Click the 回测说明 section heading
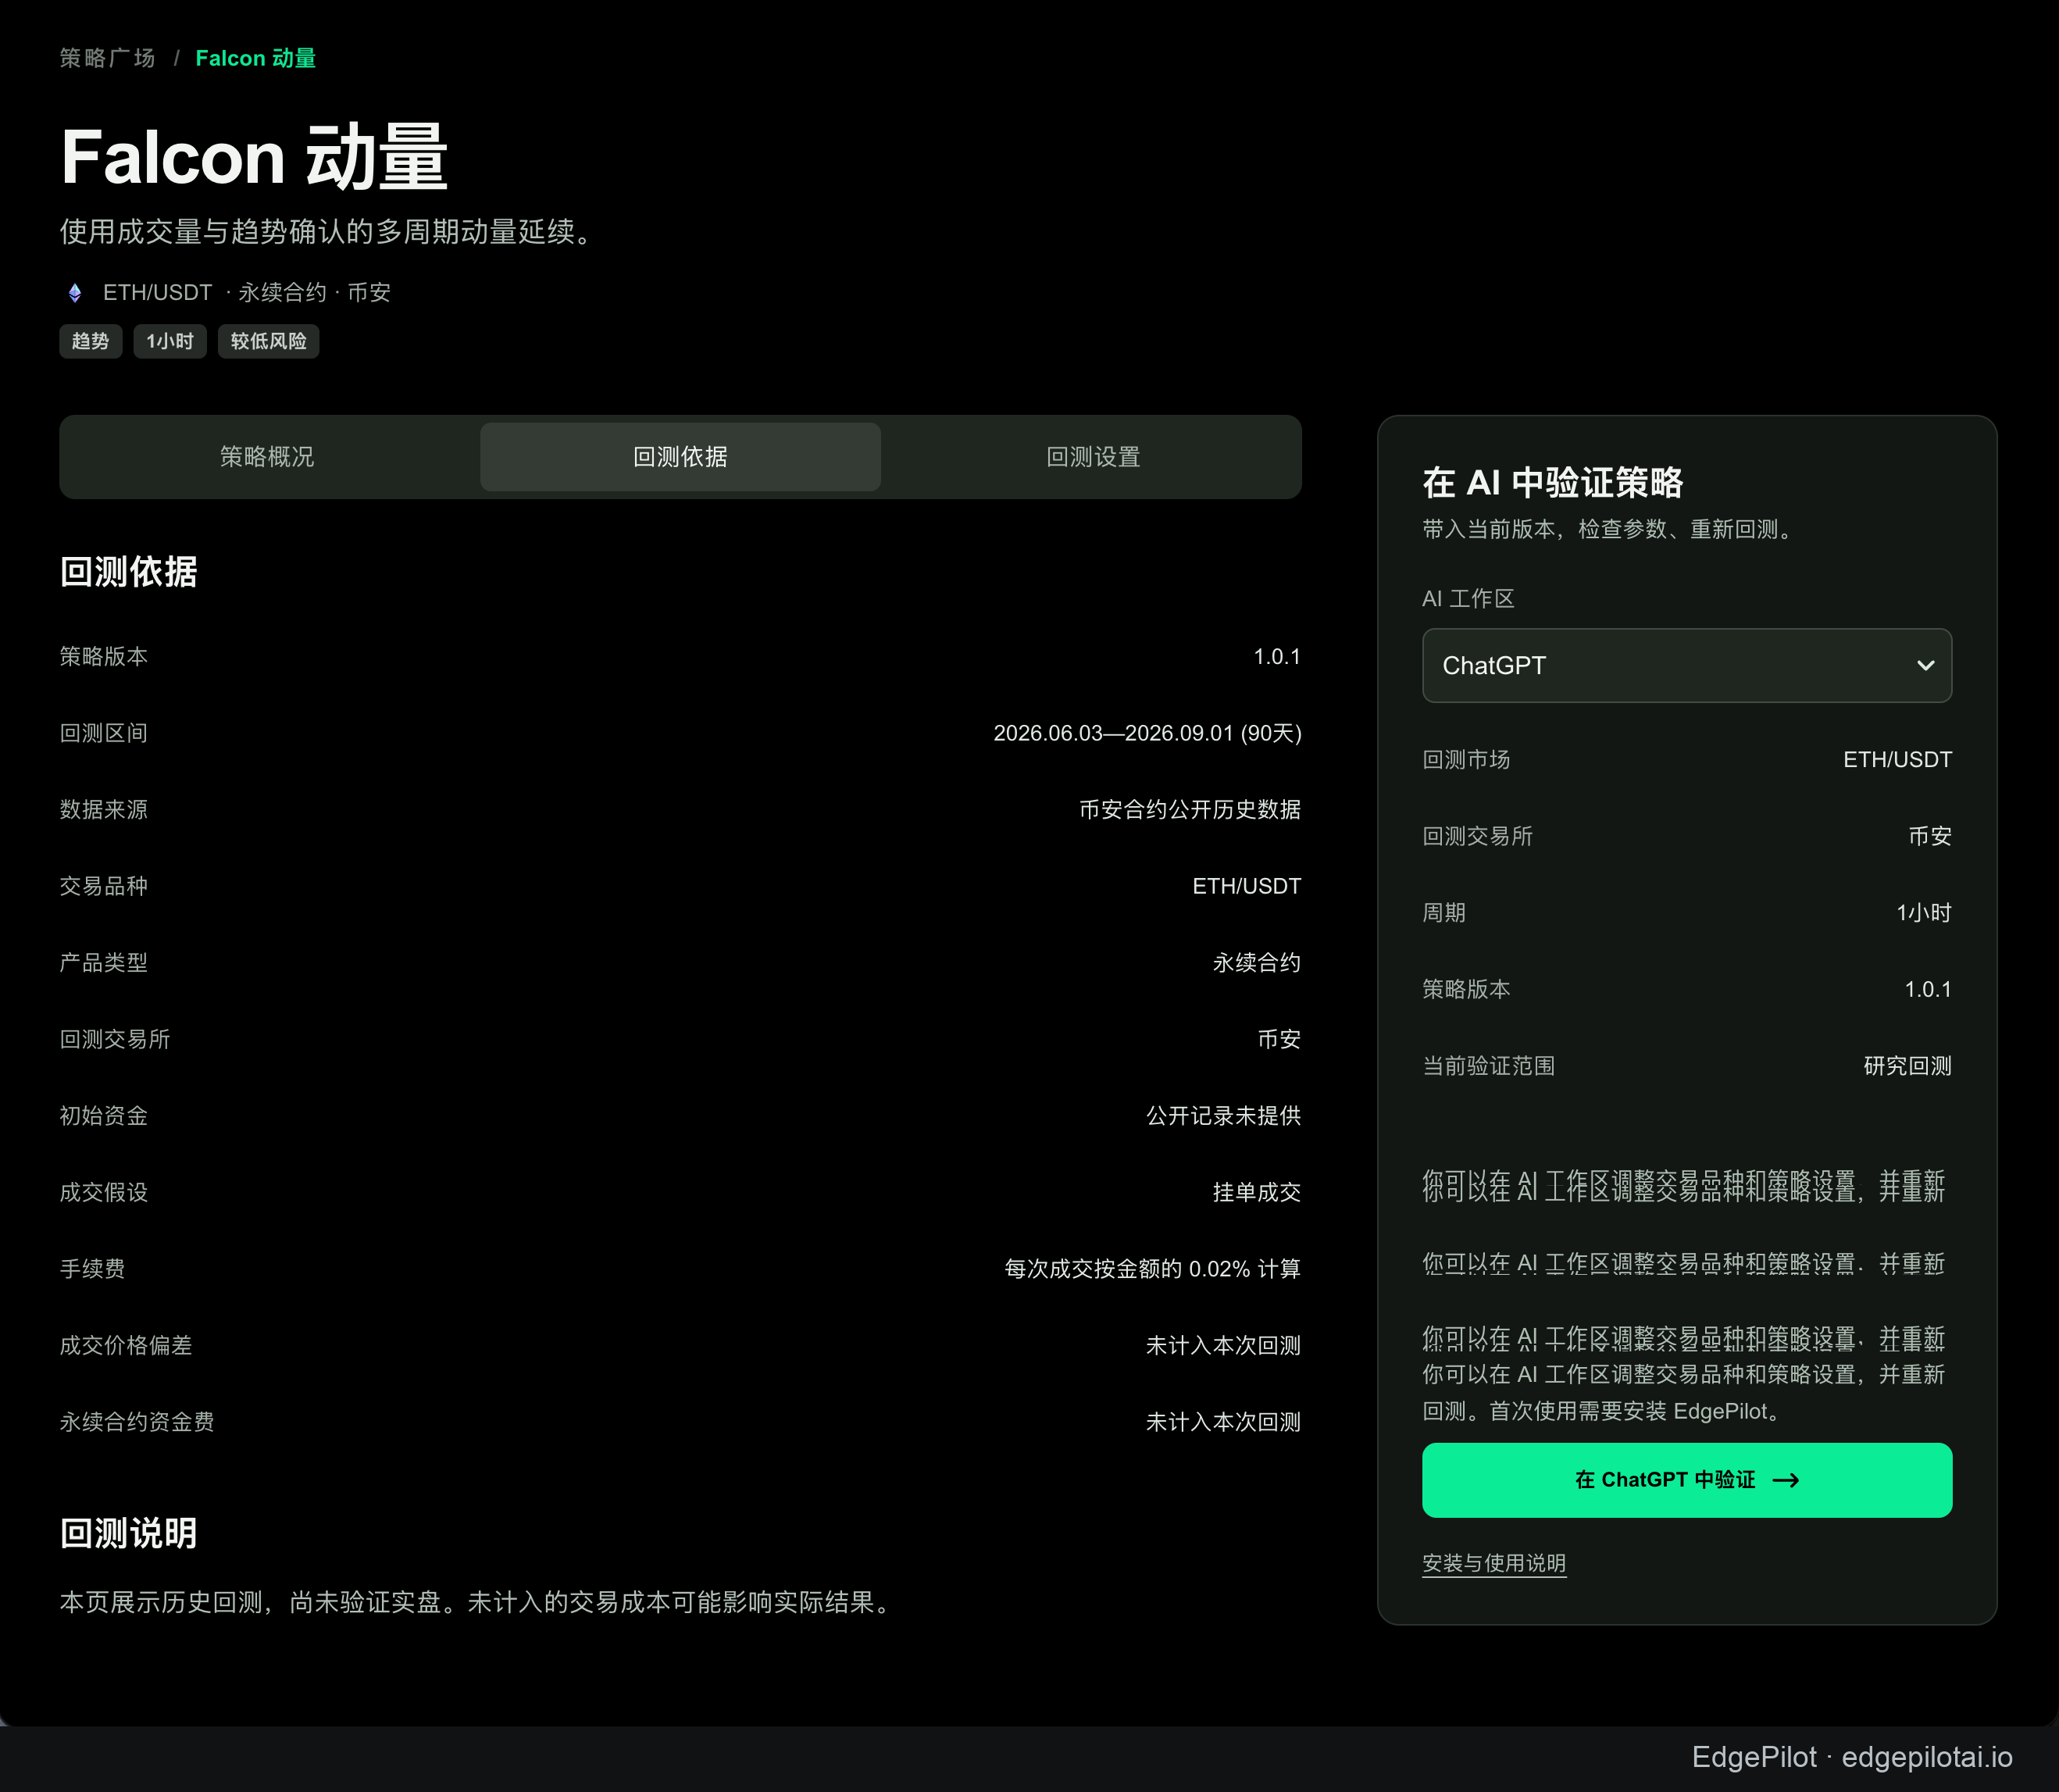This screenshot has height=1792, width=2059. coord(128,1533)
